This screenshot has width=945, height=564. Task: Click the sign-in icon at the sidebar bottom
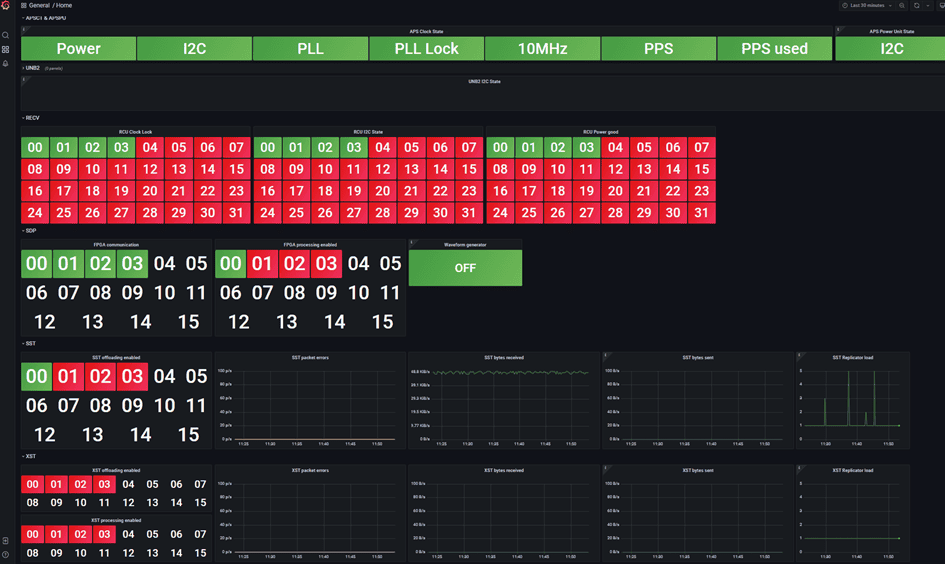5,540
